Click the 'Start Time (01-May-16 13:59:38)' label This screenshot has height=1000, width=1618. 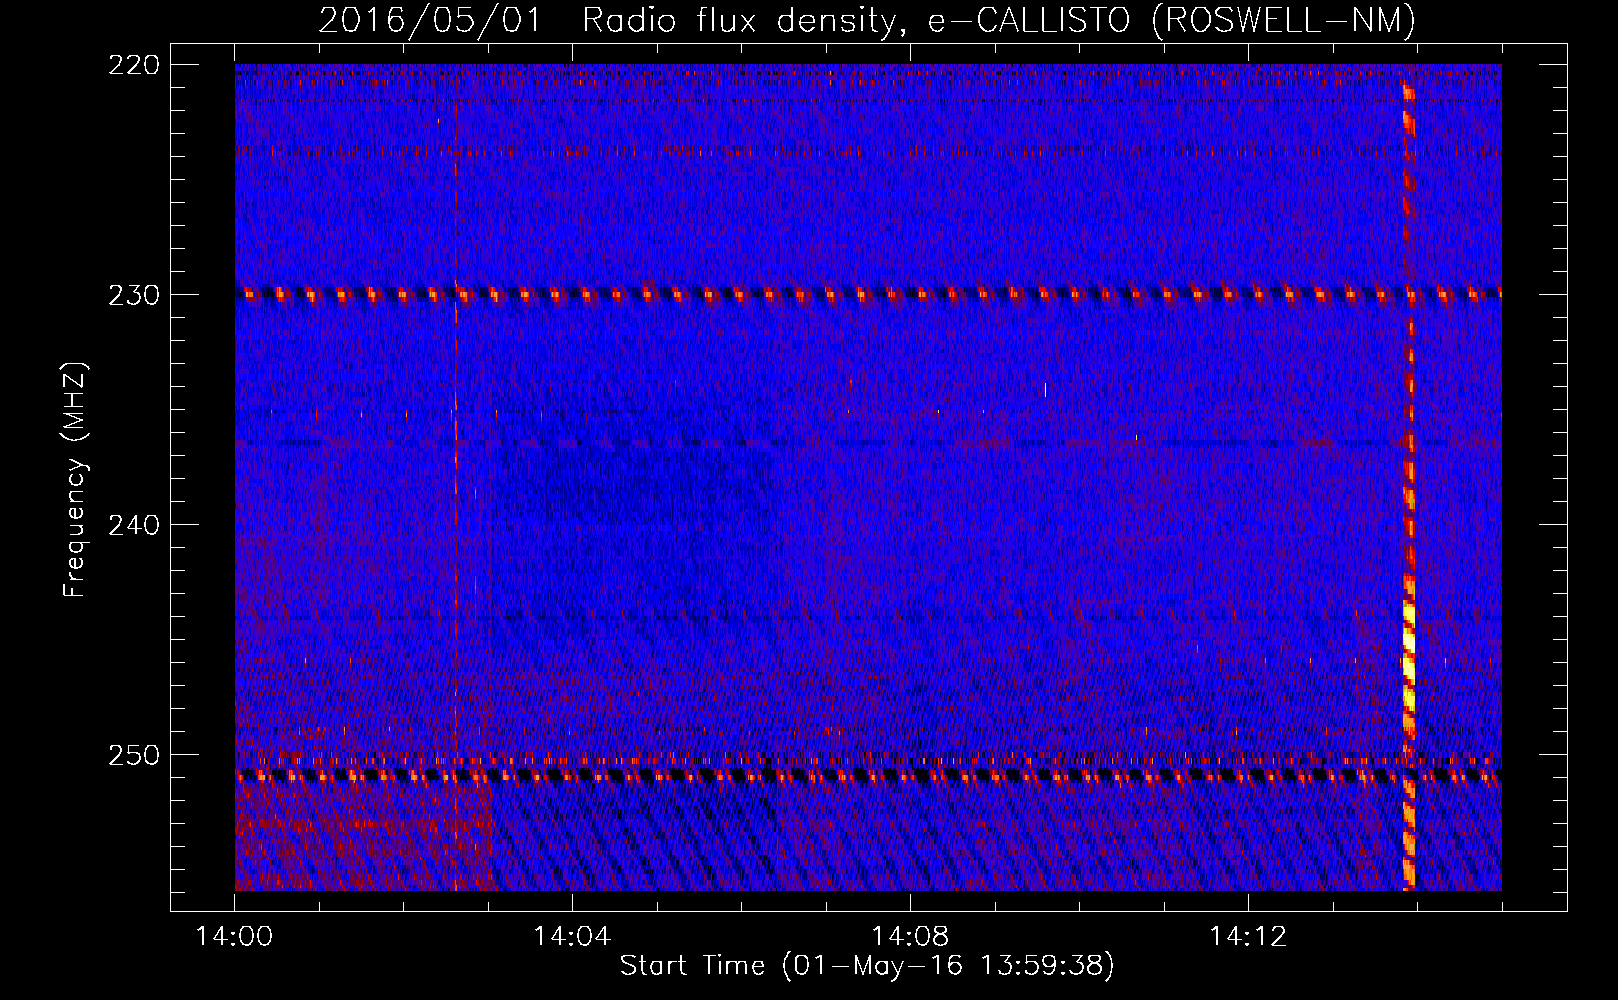867,966
